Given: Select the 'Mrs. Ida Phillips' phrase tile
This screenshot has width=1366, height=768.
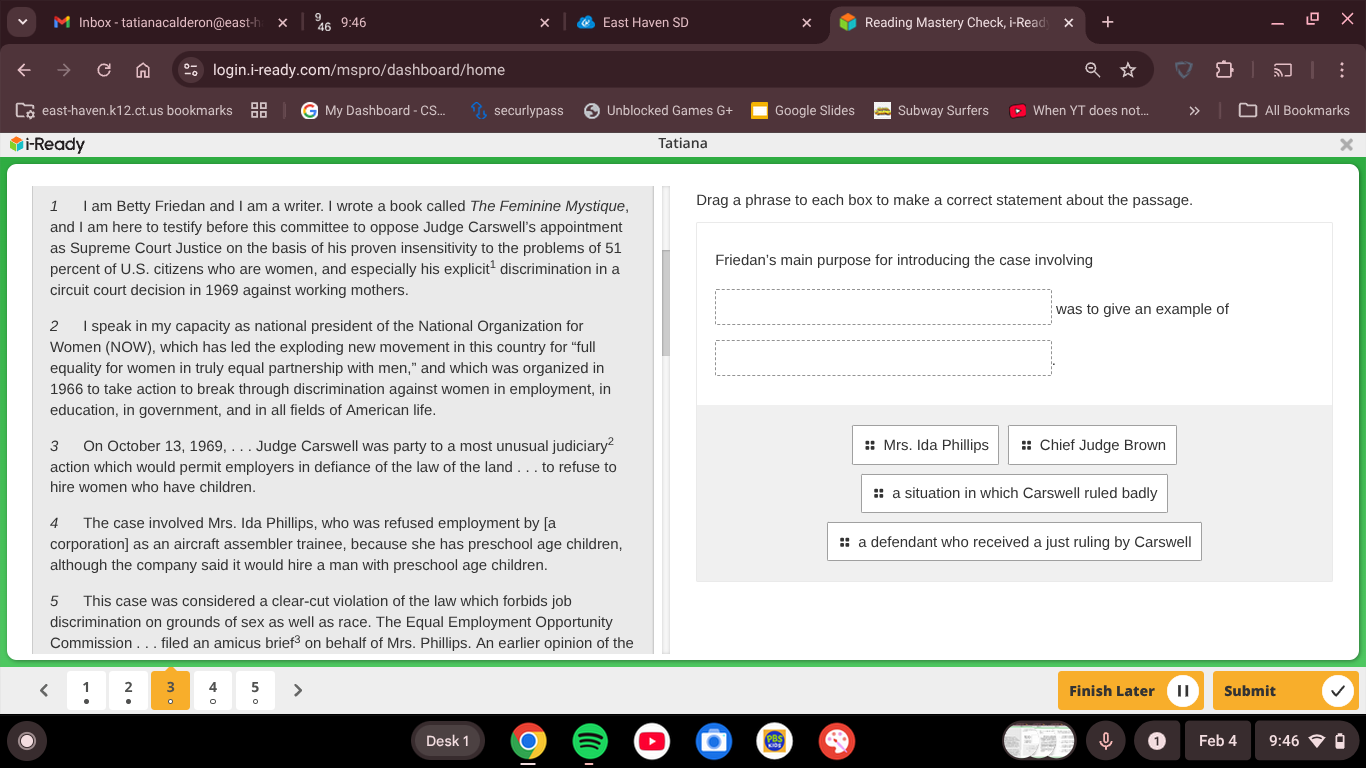Looking at the screenshot, I should pos(925,445).
